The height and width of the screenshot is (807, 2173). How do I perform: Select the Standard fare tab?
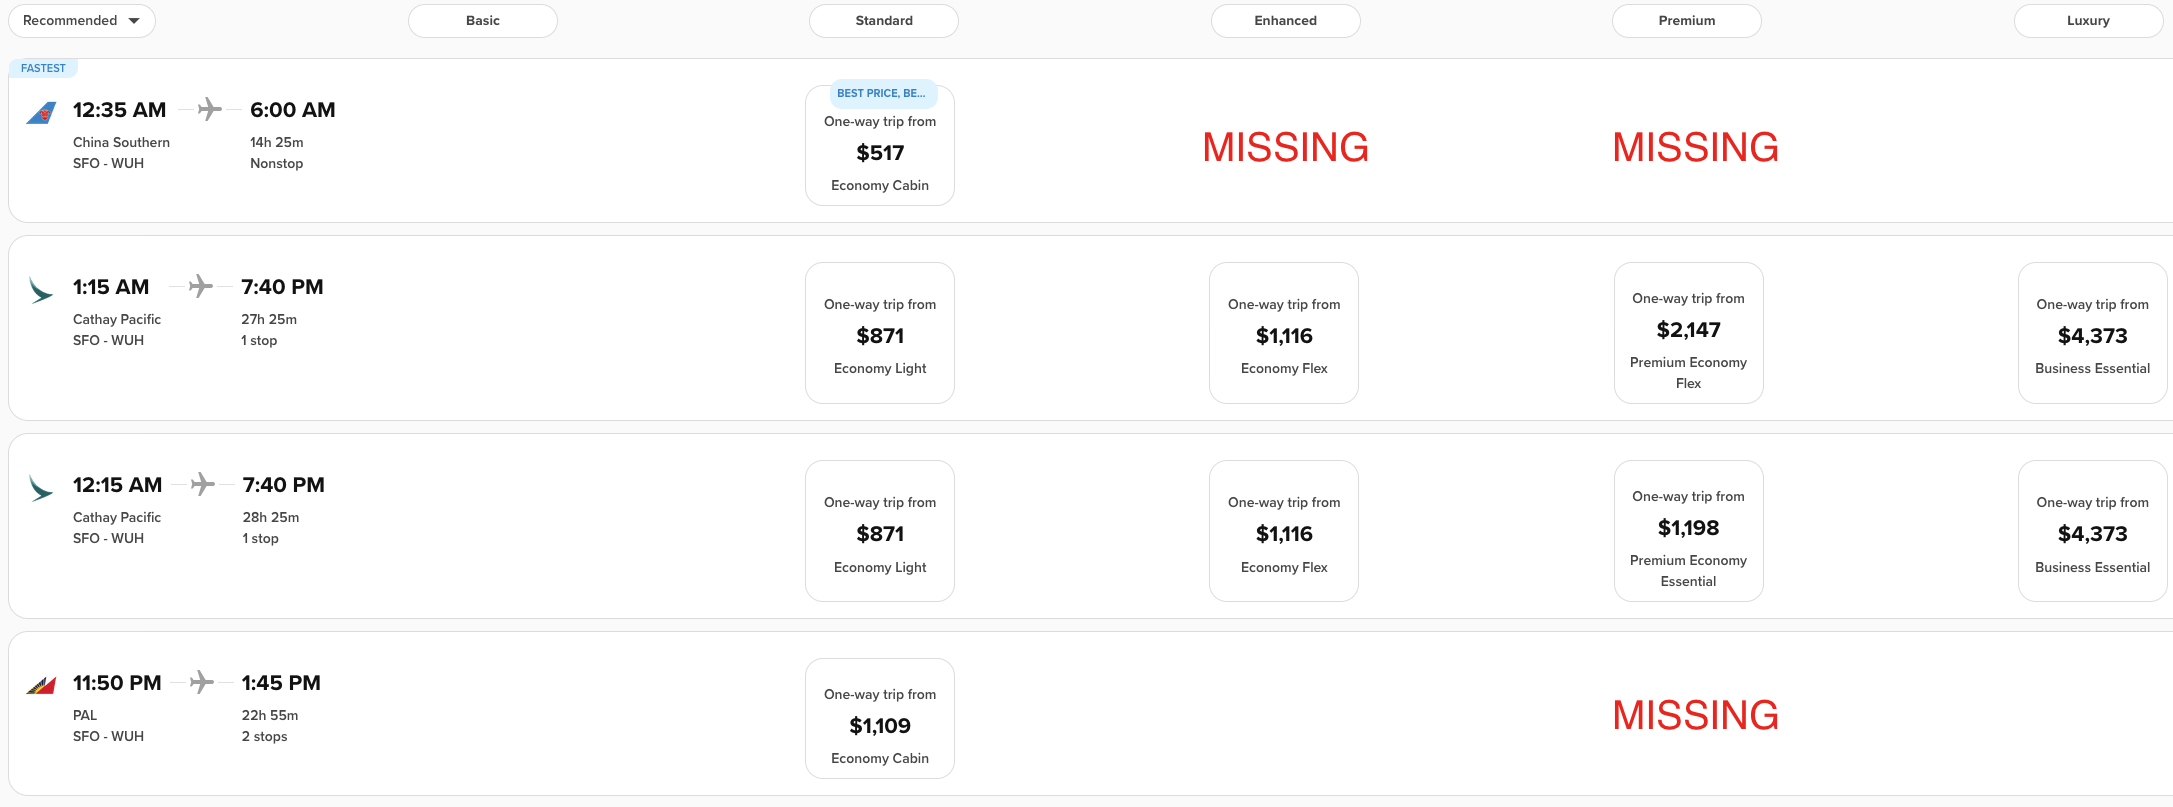pyautogui.click(x=884, y=21)
